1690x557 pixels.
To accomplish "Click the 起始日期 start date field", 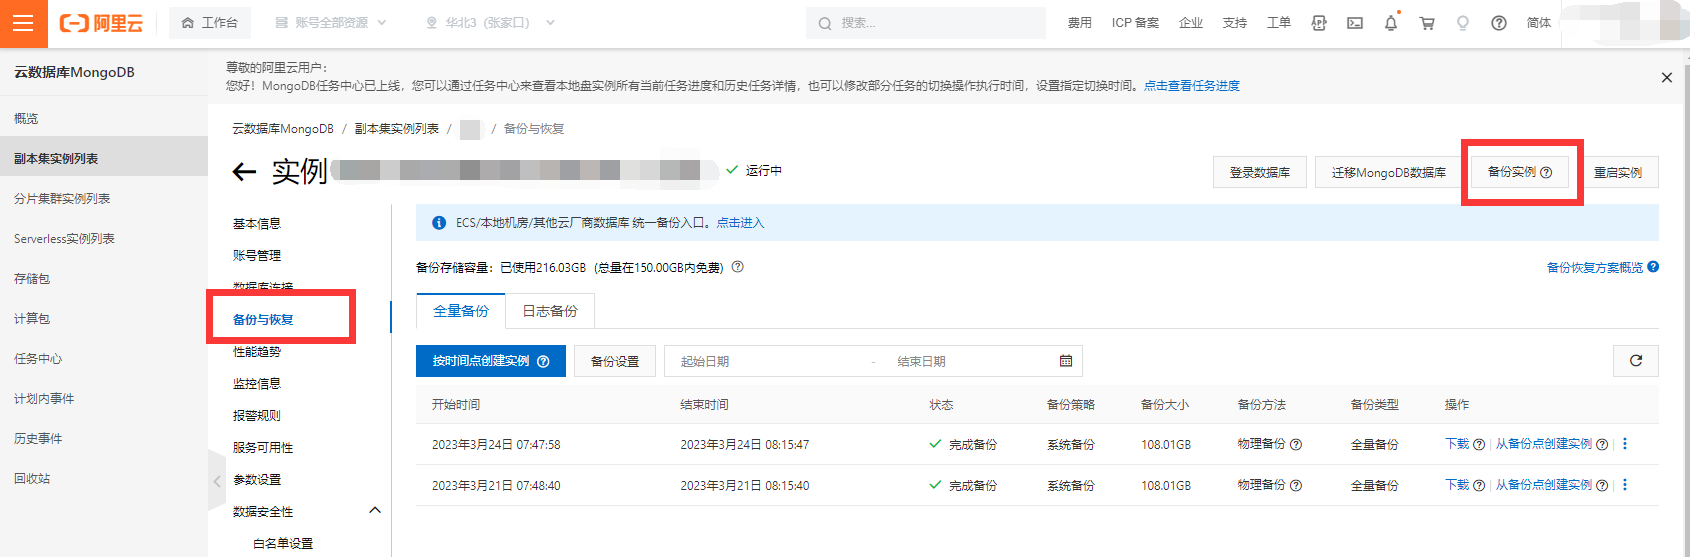I will point(760,361).
